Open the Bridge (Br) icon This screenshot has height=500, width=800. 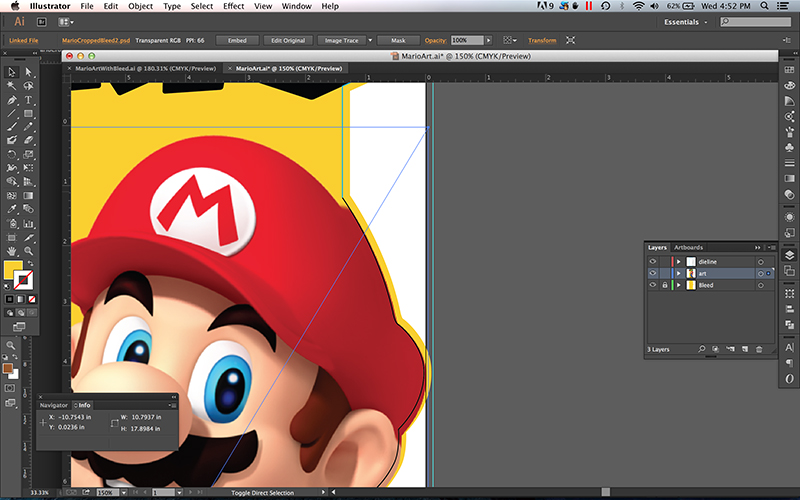pos(42,22)
